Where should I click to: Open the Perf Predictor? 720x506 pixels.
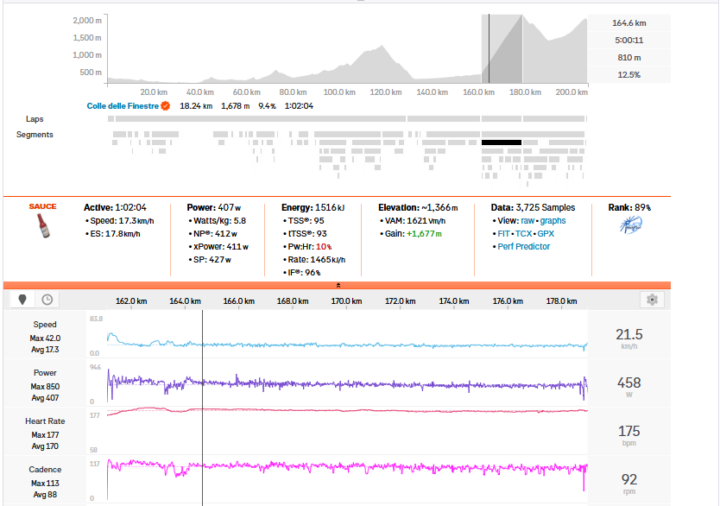click(x=524, y=246)
